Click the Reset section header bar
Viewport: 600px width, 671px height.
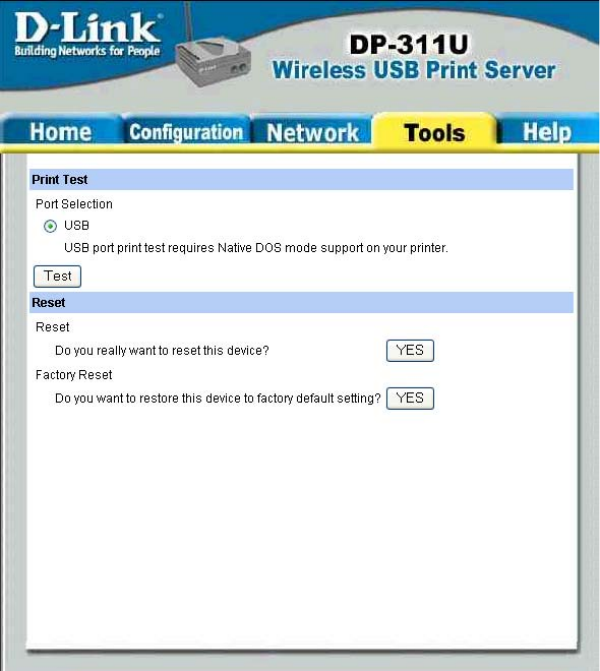[x=301, y=303]
